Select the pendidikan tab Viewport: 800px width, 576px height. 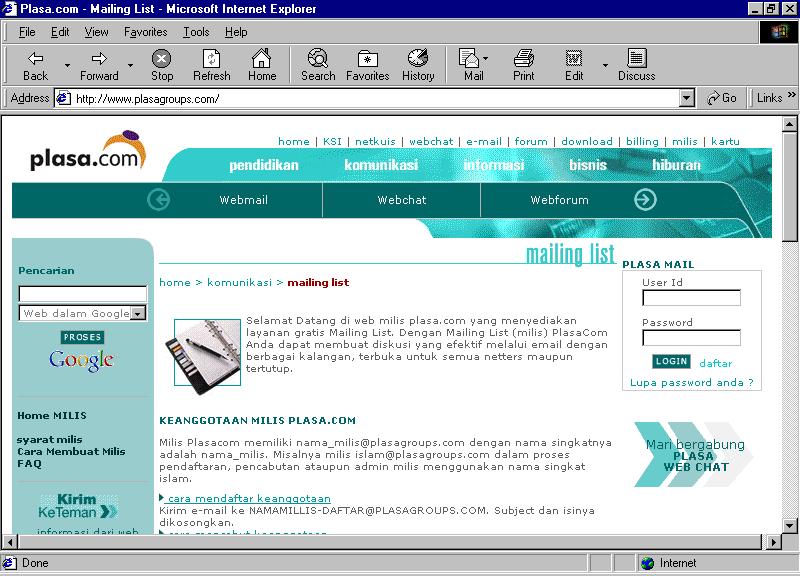tap(264, 165)
